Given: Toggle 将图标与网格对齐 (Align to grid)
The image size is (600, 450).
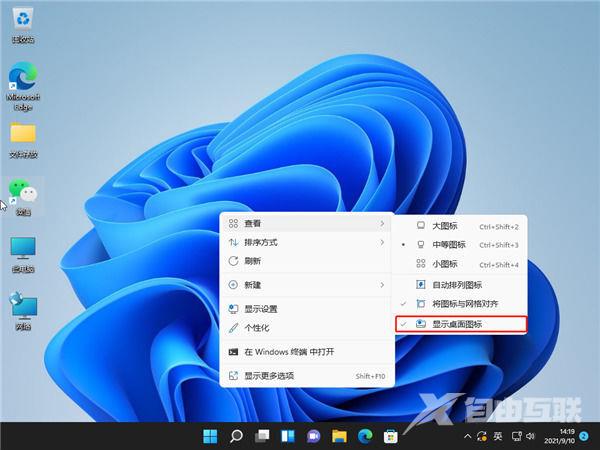Looking at the screenshot, I should 461,304.
